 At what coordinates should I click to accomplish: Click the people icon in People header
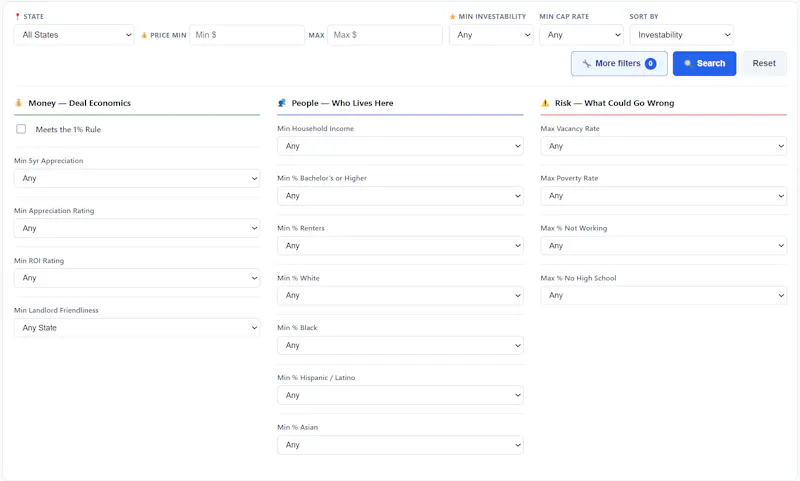click(x=282, y=103)
